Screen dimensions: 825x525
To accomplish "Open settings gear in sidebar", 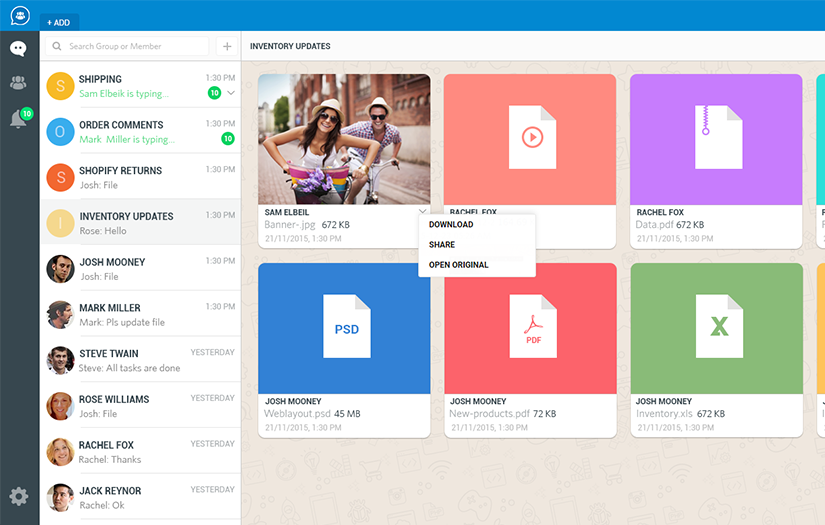I will (18, 496).
